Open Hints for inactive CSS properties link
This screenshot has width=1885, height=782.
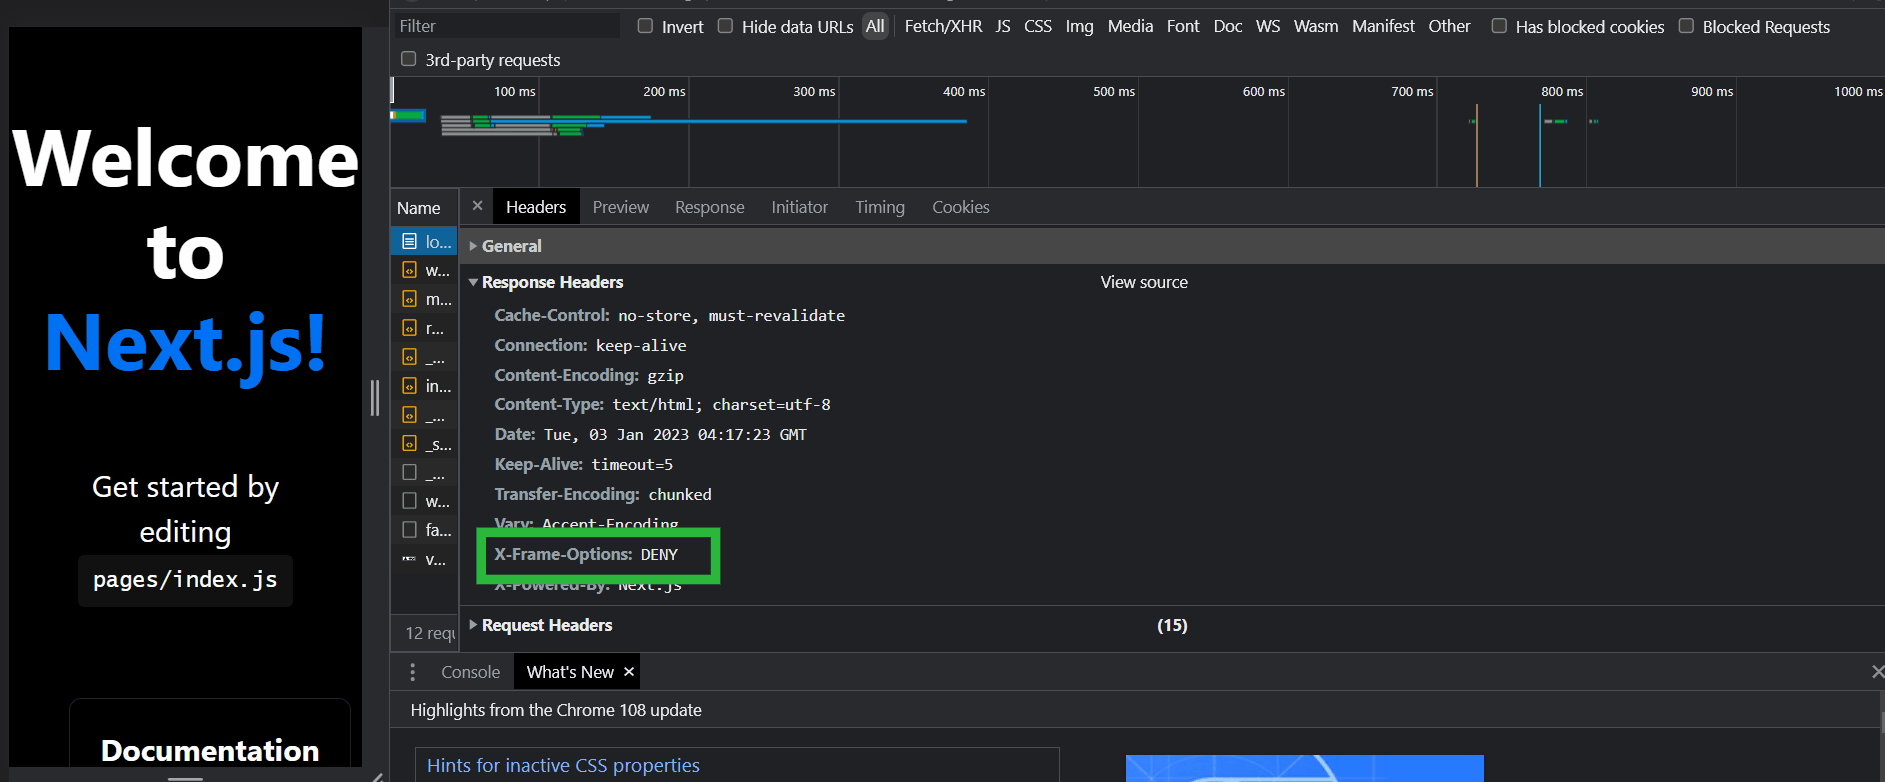(x=563, y=765)
